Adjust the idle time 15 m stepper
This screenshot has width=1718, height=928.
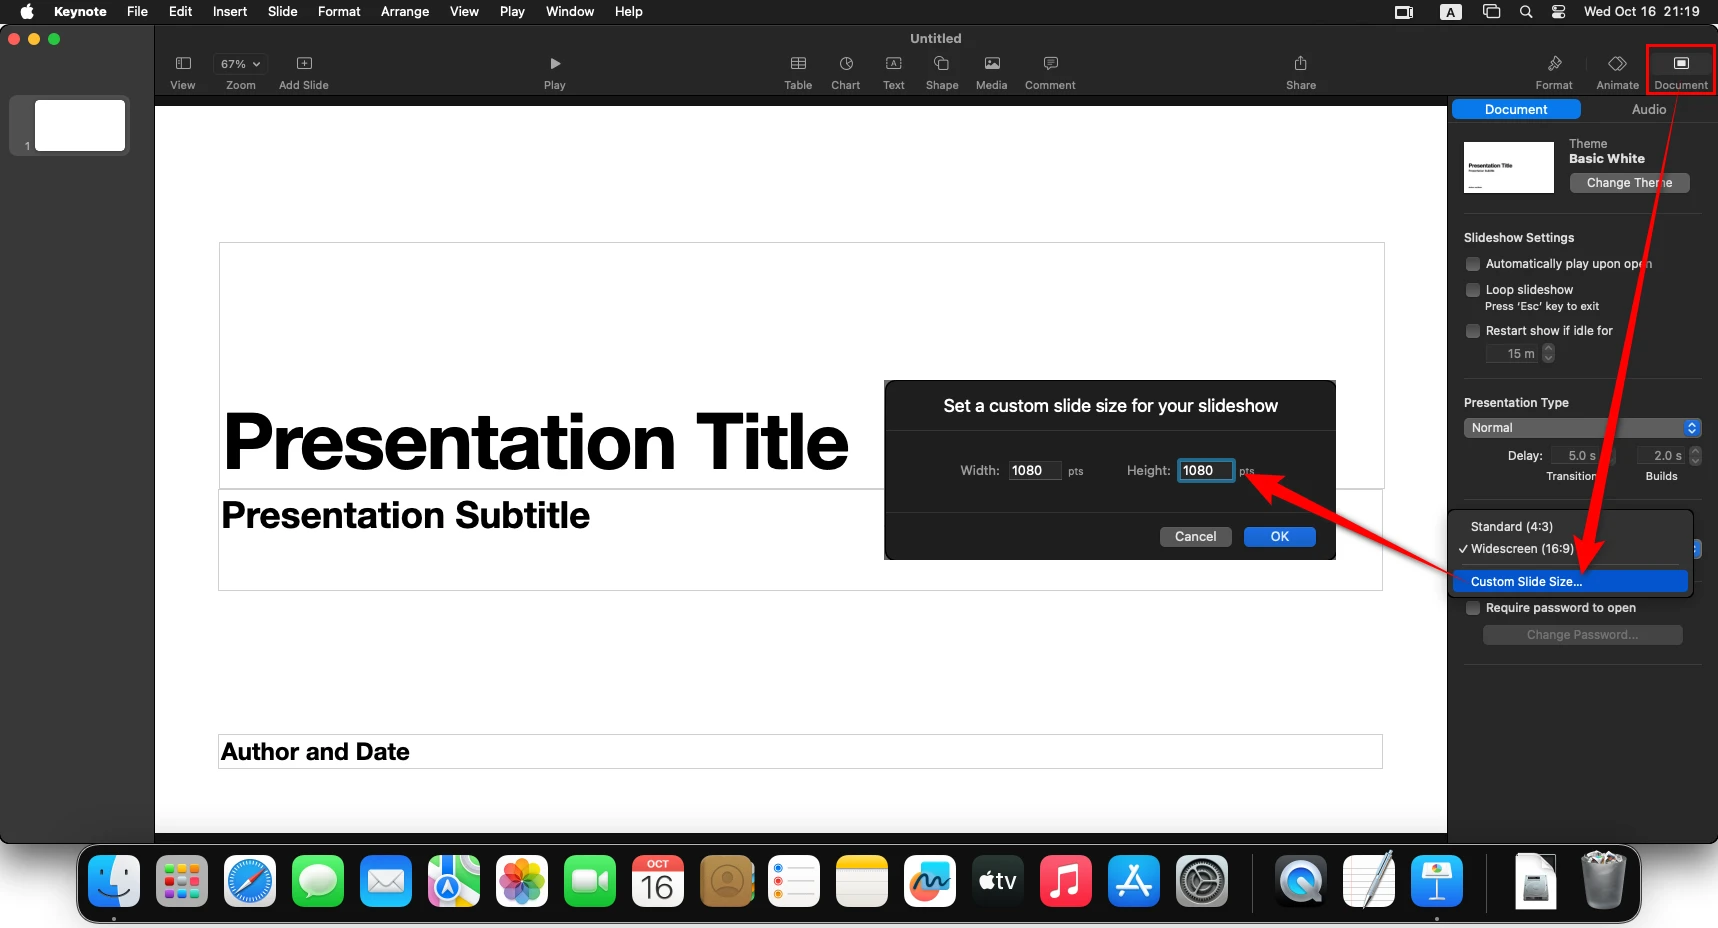tap(1548, 353)
